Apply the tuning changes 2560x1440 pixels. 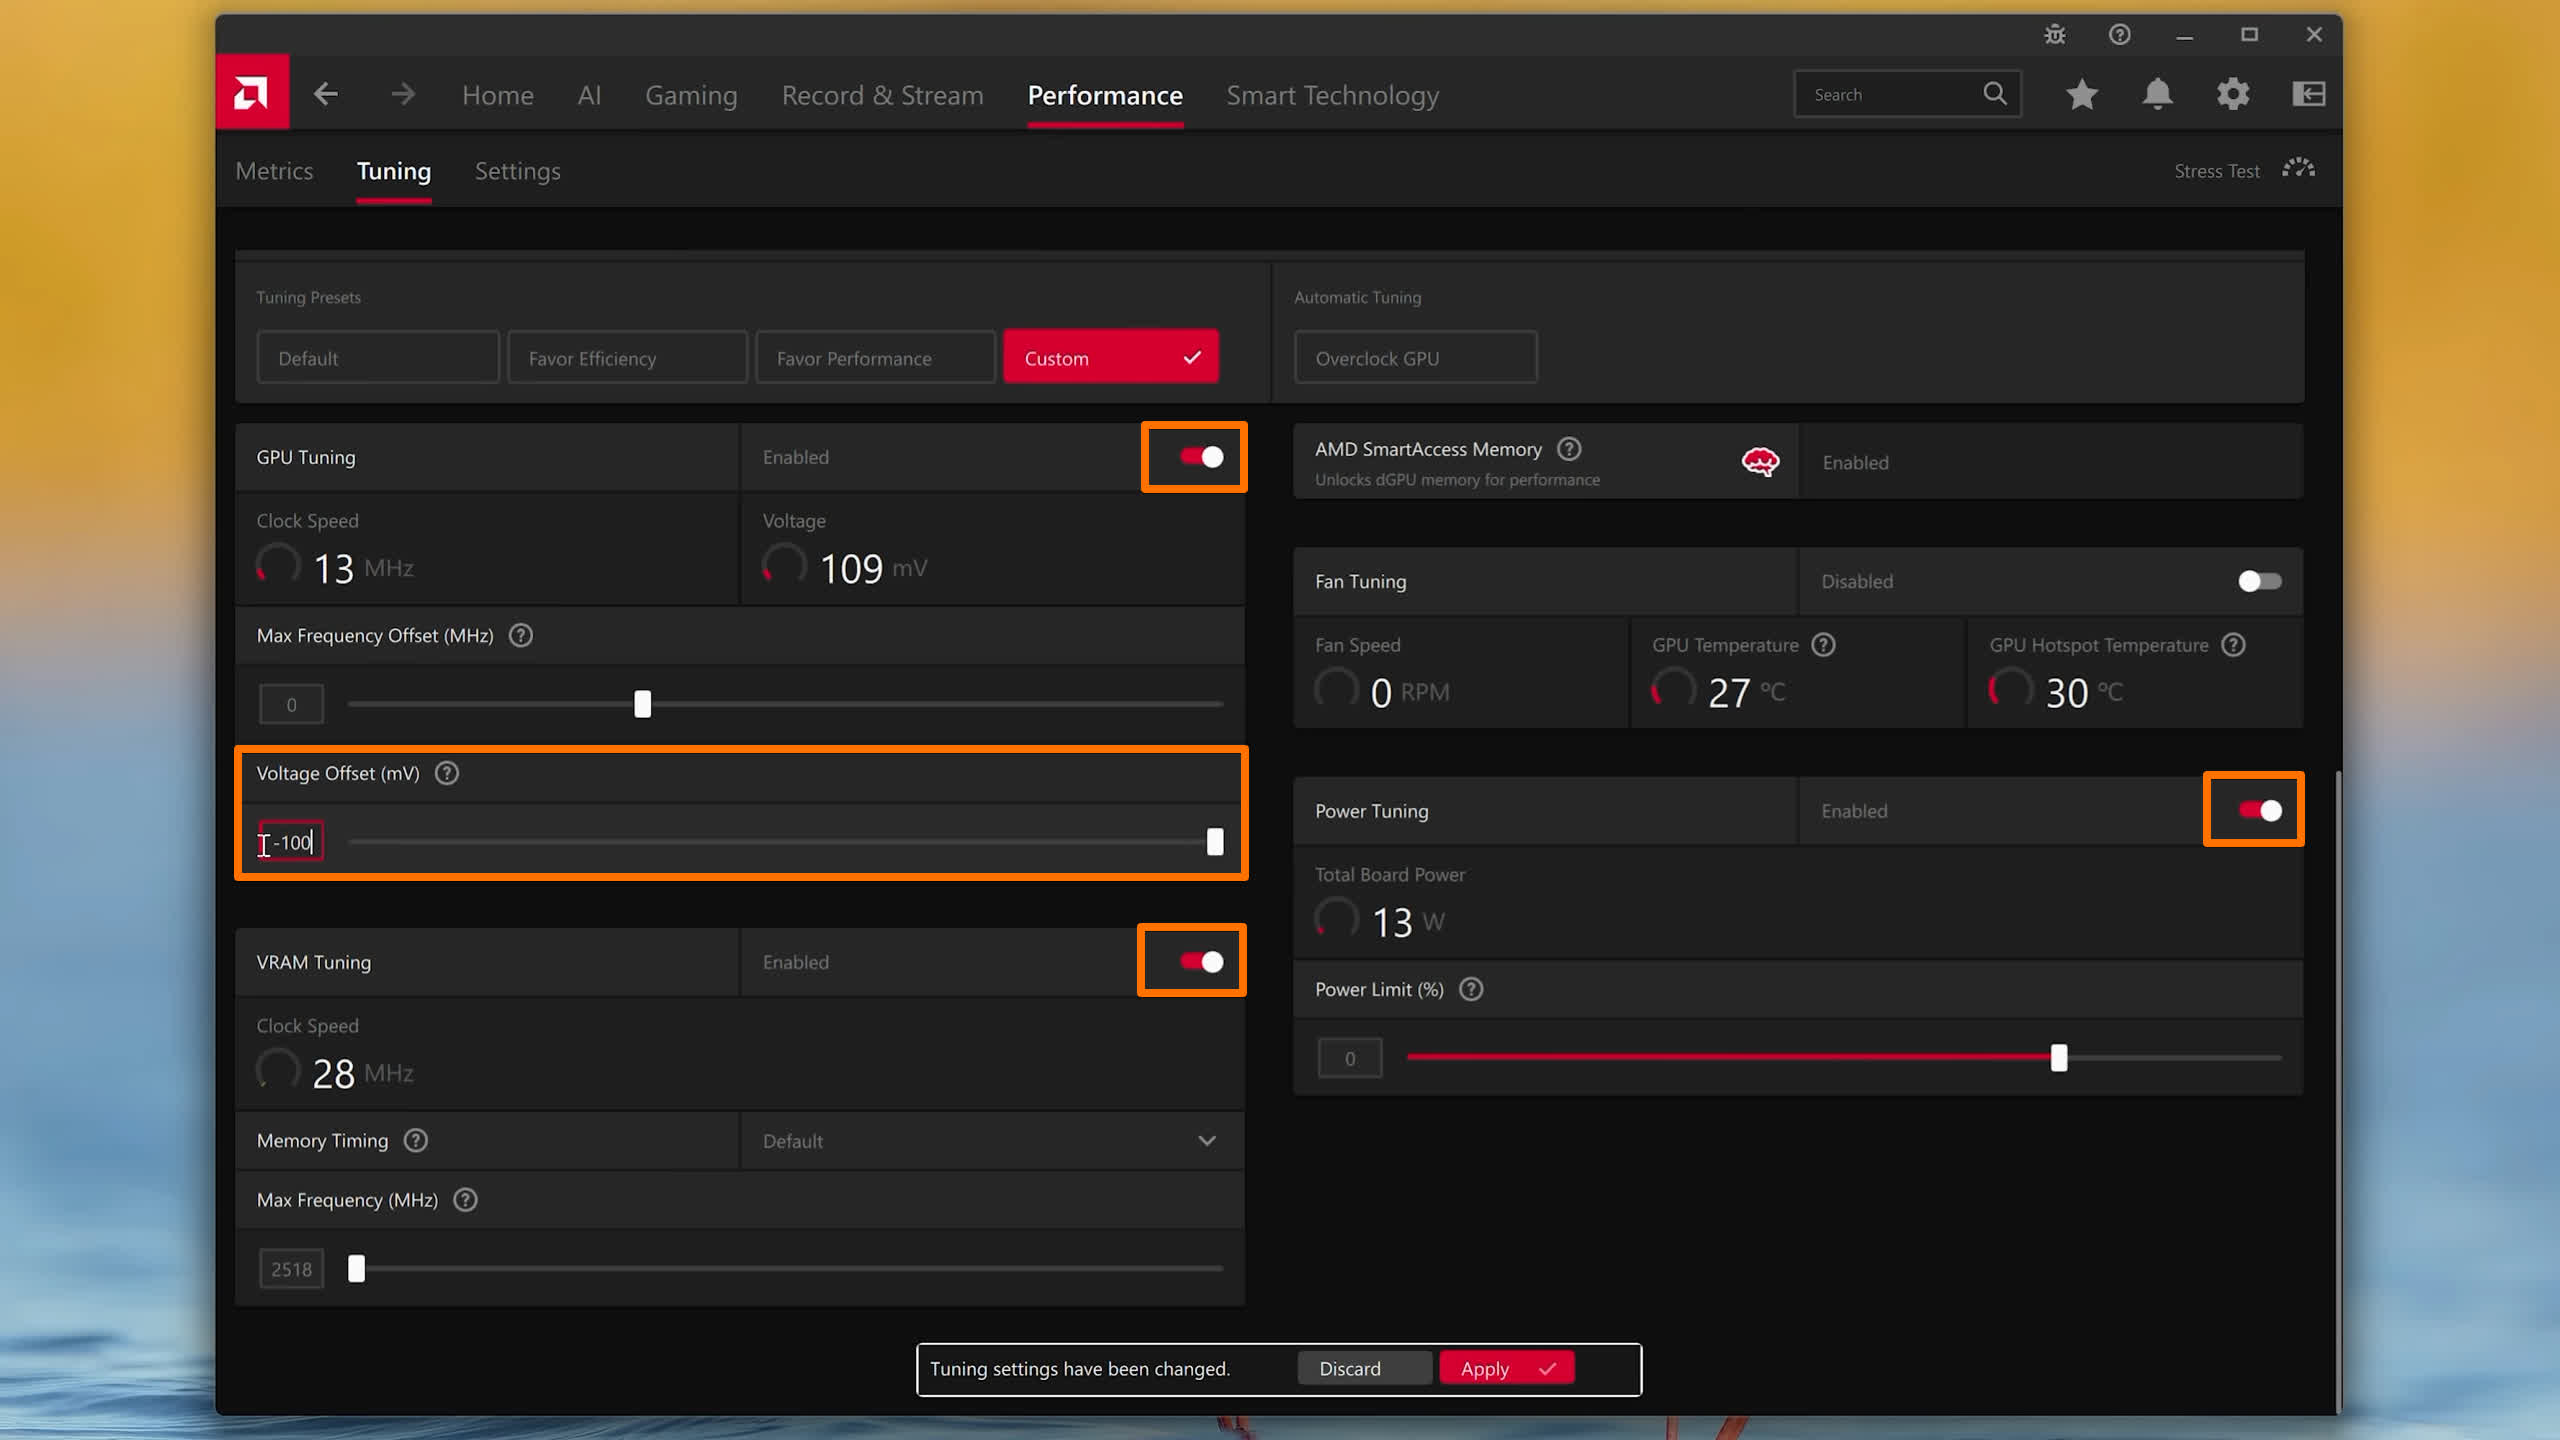pyautogui.click(x=1507, y=1369)
